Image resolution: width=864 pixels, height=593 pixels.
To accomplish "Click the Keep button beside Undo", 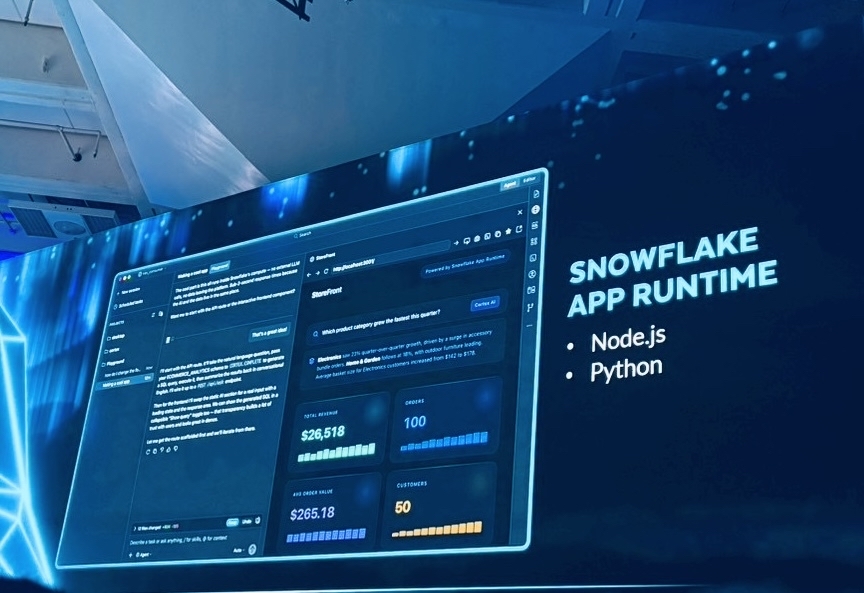I will pos(233,522).
